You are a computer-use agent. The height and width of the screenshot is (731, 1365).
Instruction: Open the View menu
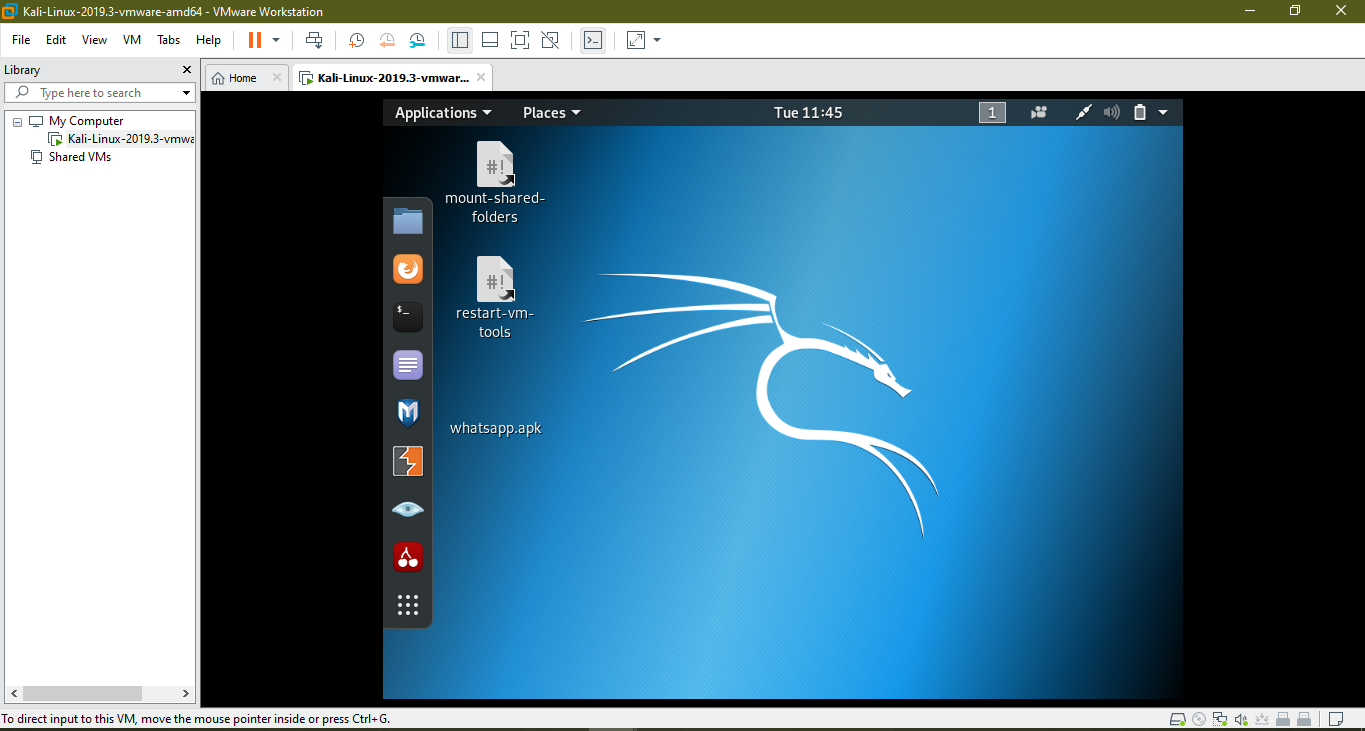[x=94, y=40]
